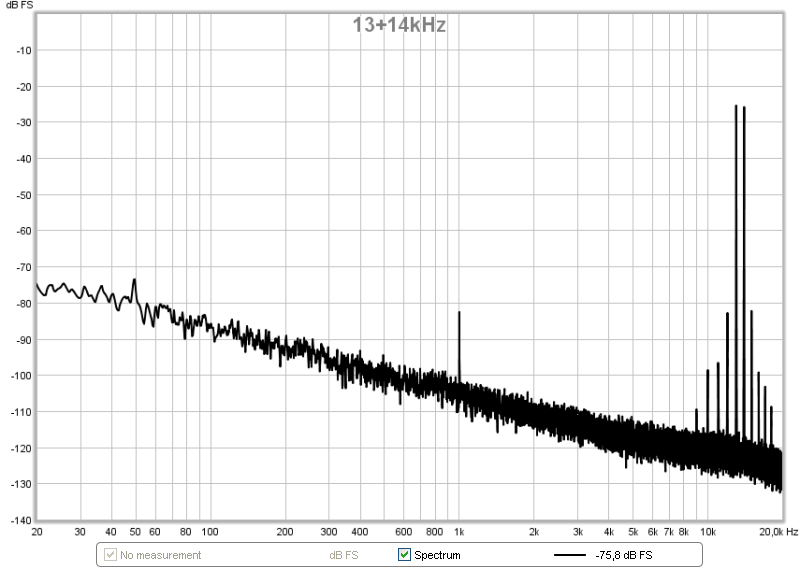Click the Spectrum legend label
Viewport: 800px width, 568px height.
437,555
